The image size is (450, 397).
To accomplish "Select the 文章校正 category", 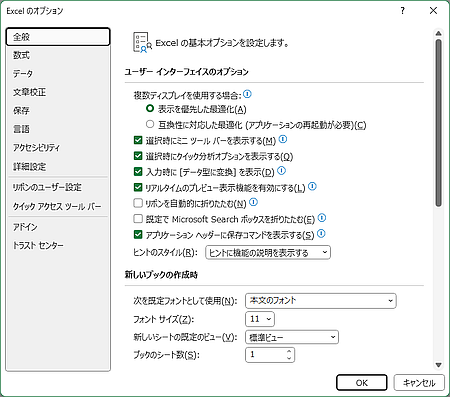I will [58, 92].
